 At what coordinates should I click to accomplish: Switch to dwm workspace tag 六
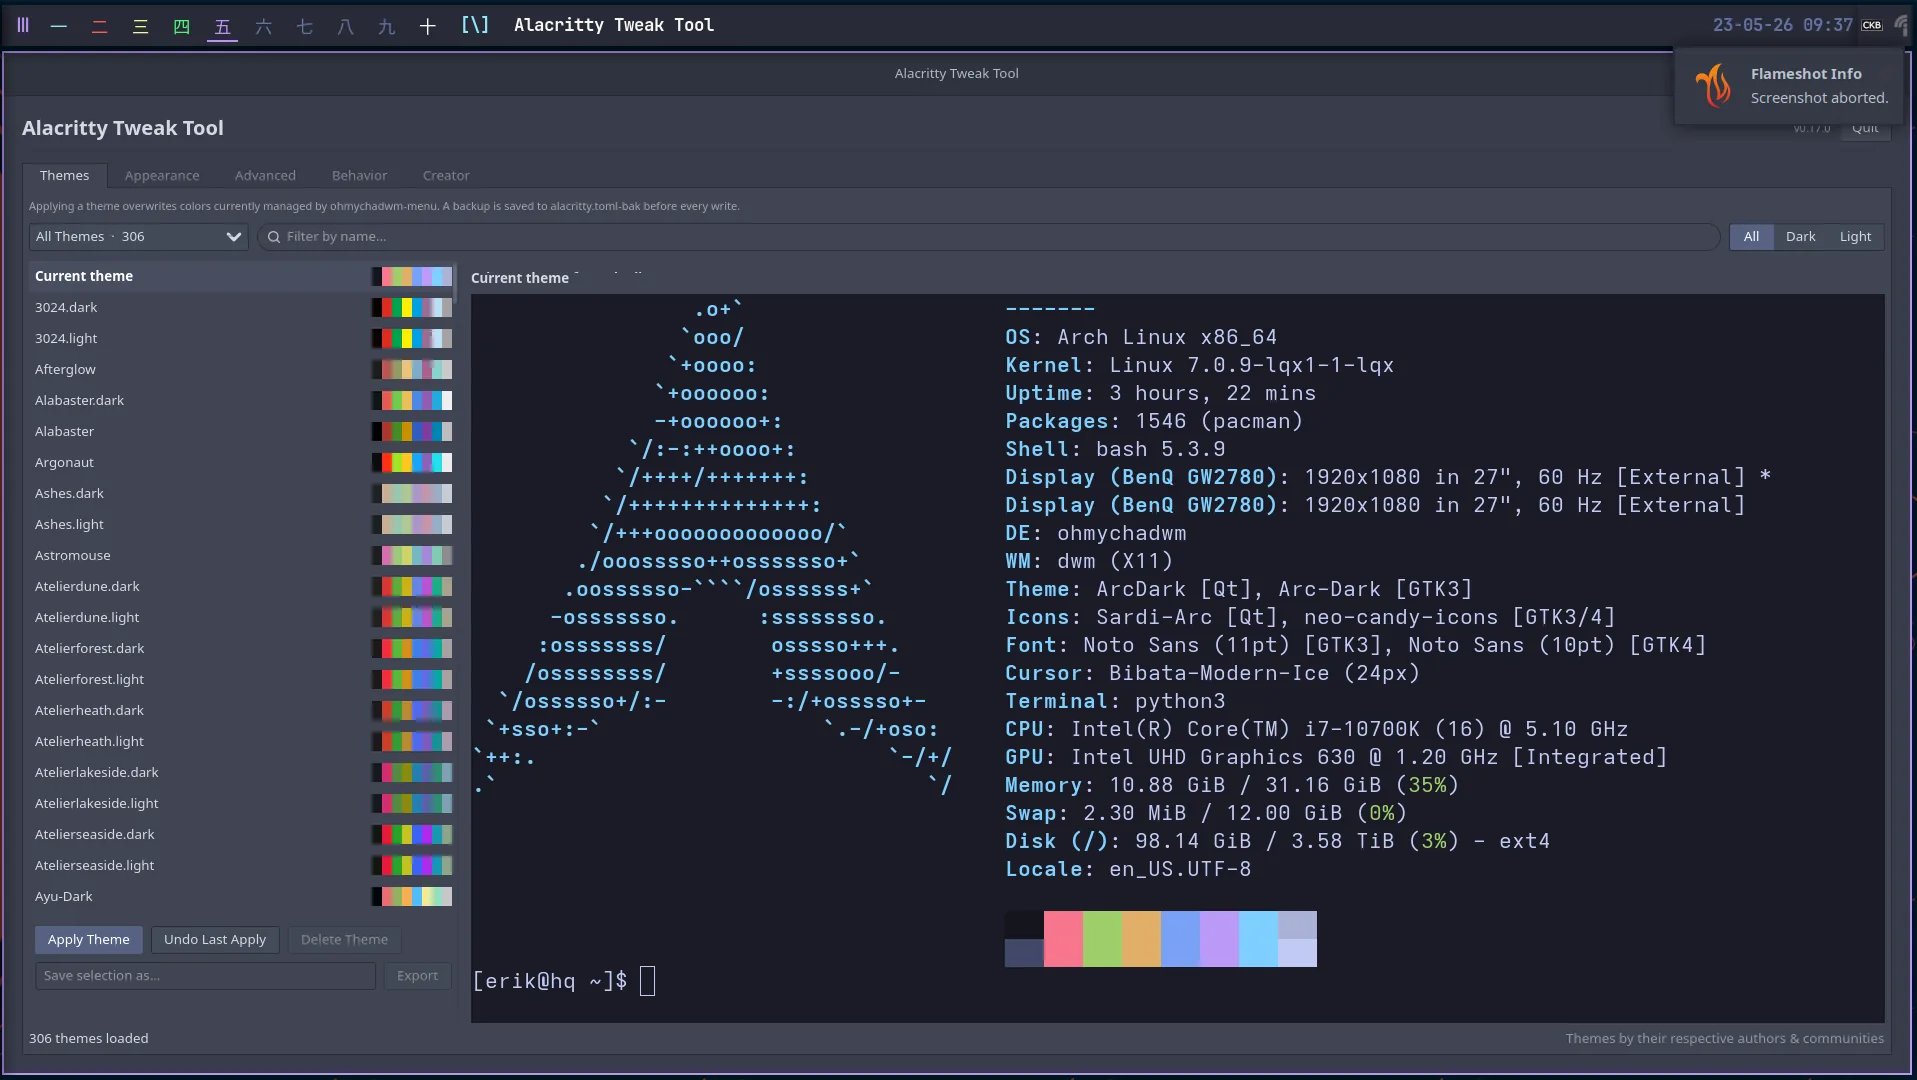[x=264, y=25]
